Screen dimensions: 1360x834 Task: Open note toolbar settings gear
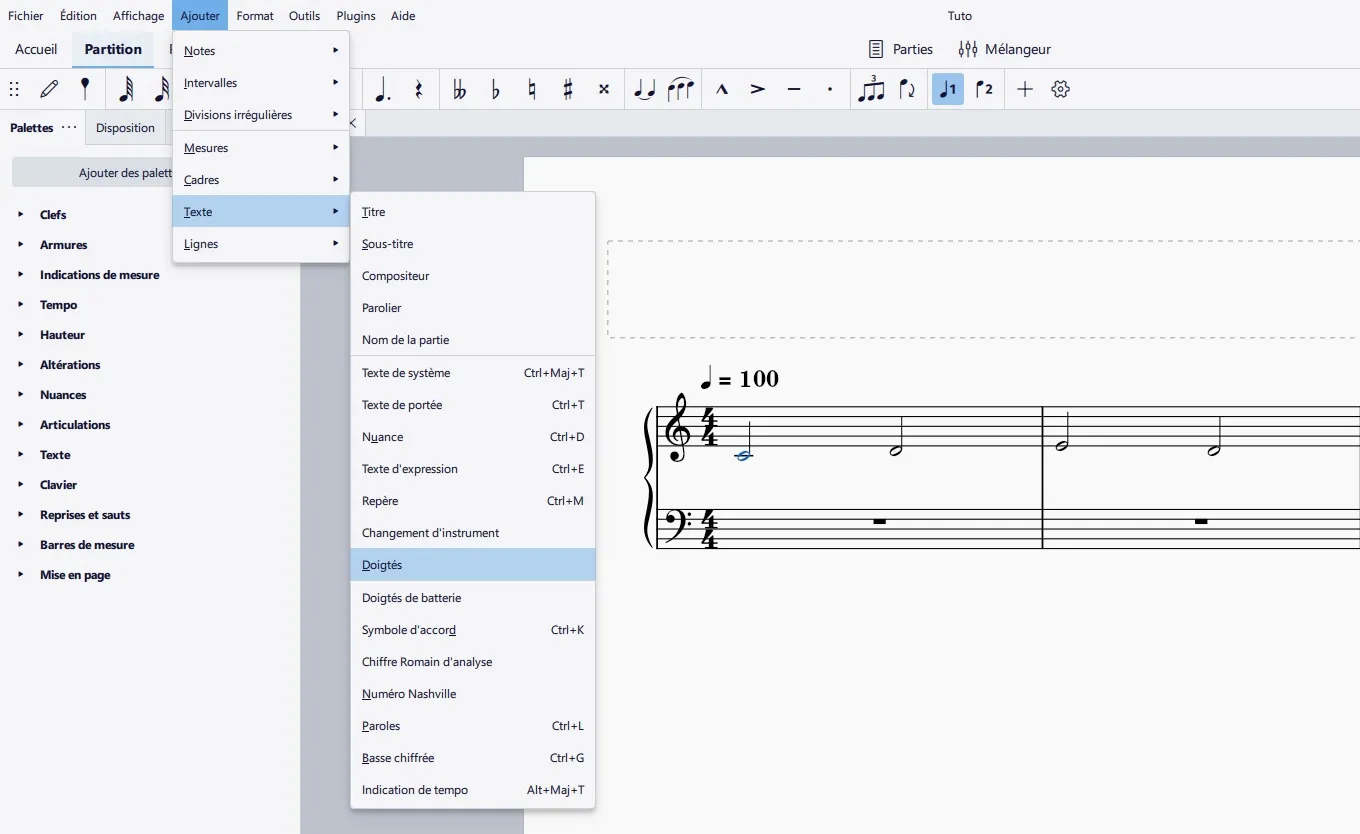1061,90
